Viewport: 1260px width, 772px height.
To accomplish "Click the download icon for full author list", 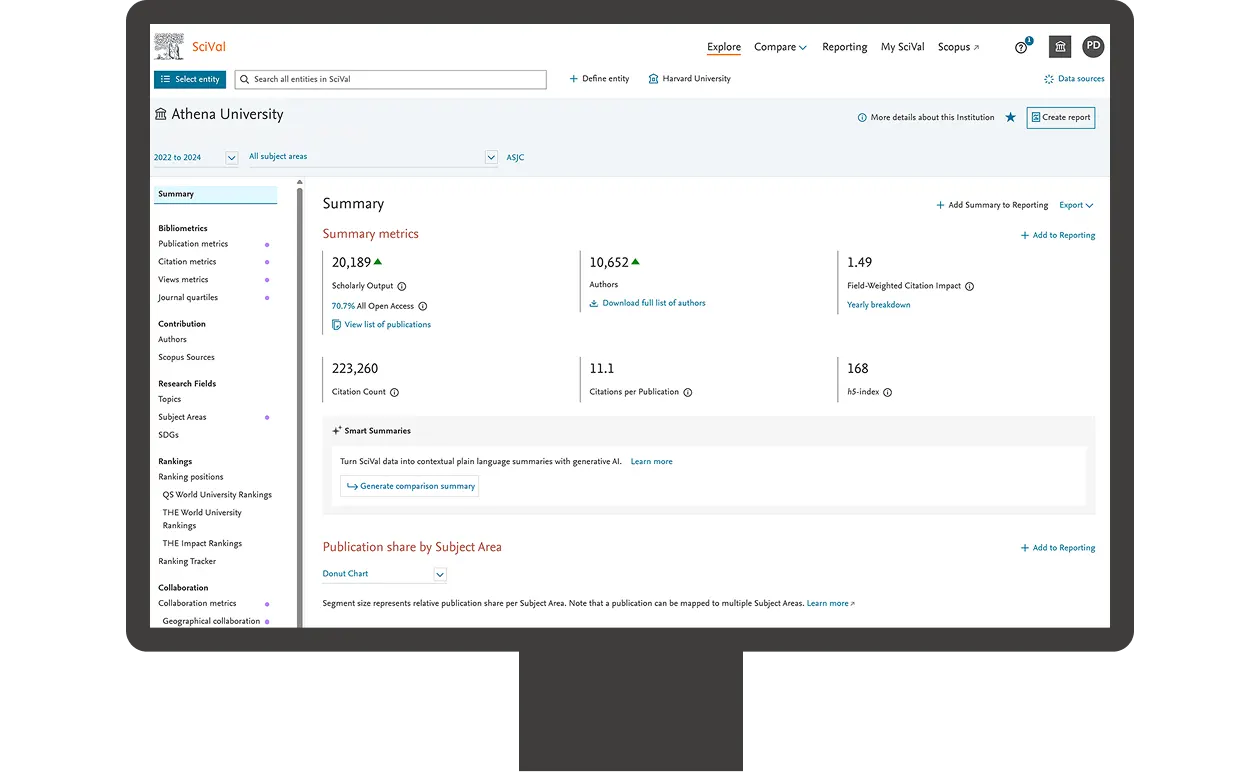I will [x=594, y=304].
